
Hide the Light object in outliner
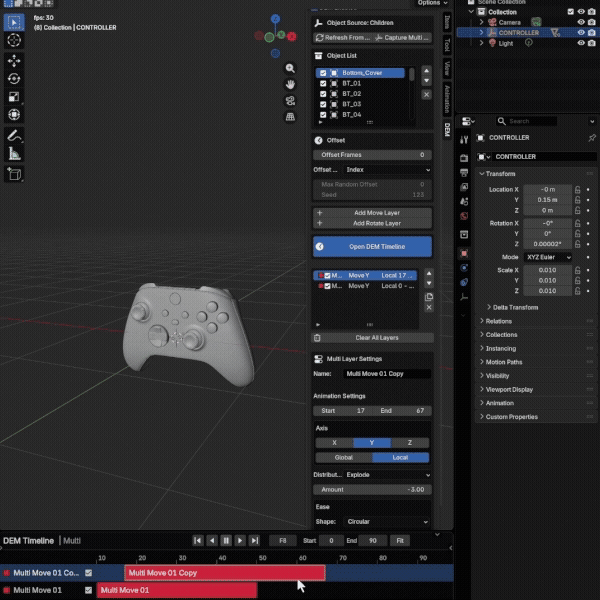point(580,43)
